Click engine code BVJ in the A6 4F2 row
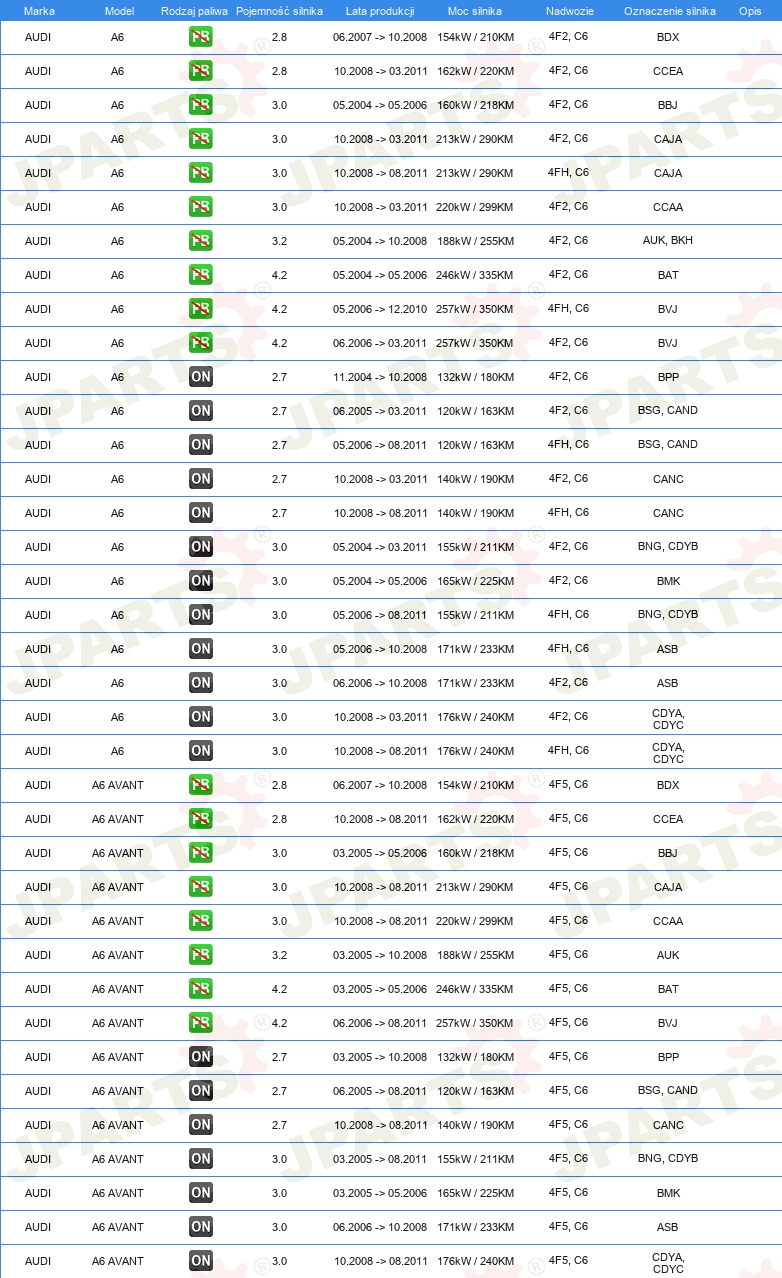The width and height of the screenshot is (782, 1278). tap(668, 343)
